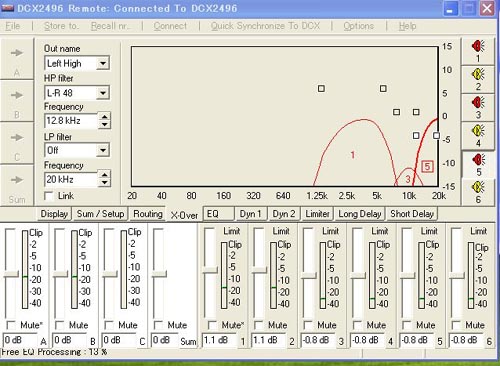This screenshot has height=366, width=500.
Task: Switch to the Dyn 2 tab
Action: click(284, 214)
